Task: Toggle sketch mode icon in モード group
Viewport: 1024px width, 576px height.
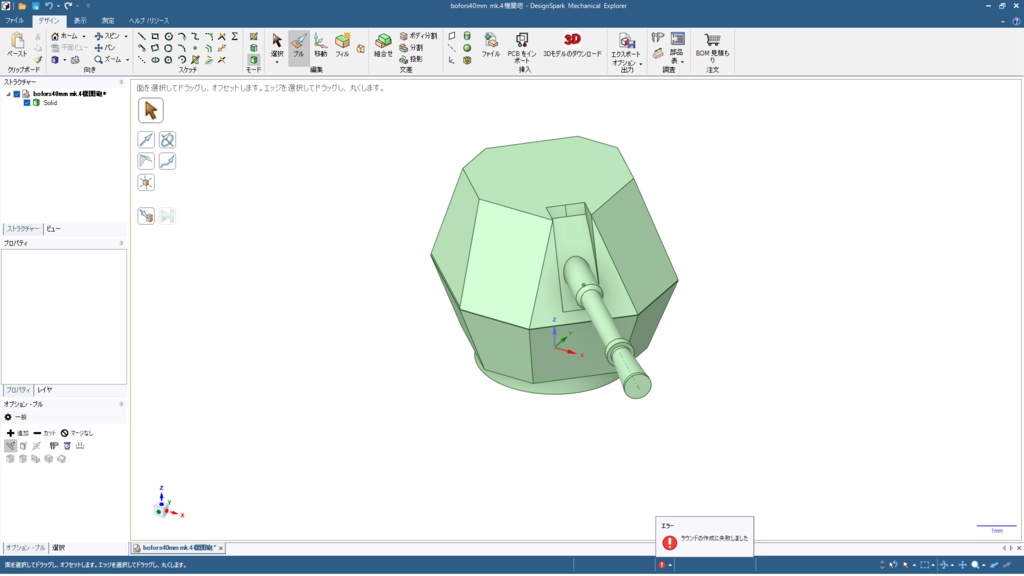Action: tap(253, 37)
